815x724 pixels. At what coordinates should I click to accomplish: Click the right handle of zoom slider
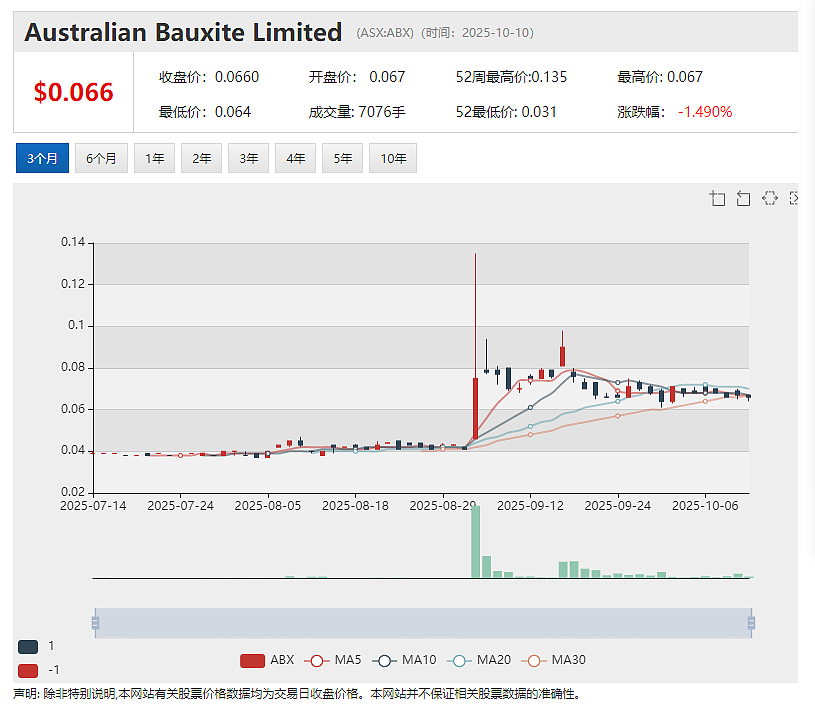pos(751,623)
